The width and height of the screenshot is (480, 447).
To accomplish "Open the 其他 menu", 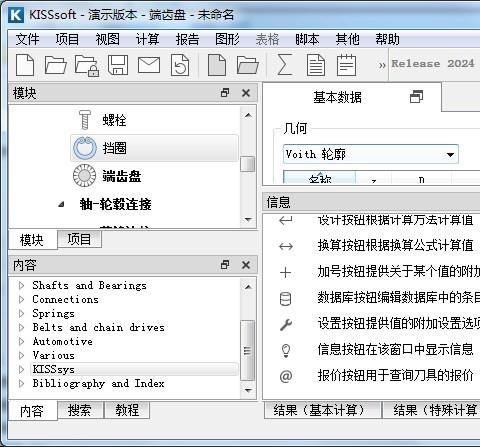I will pos(347,39).
